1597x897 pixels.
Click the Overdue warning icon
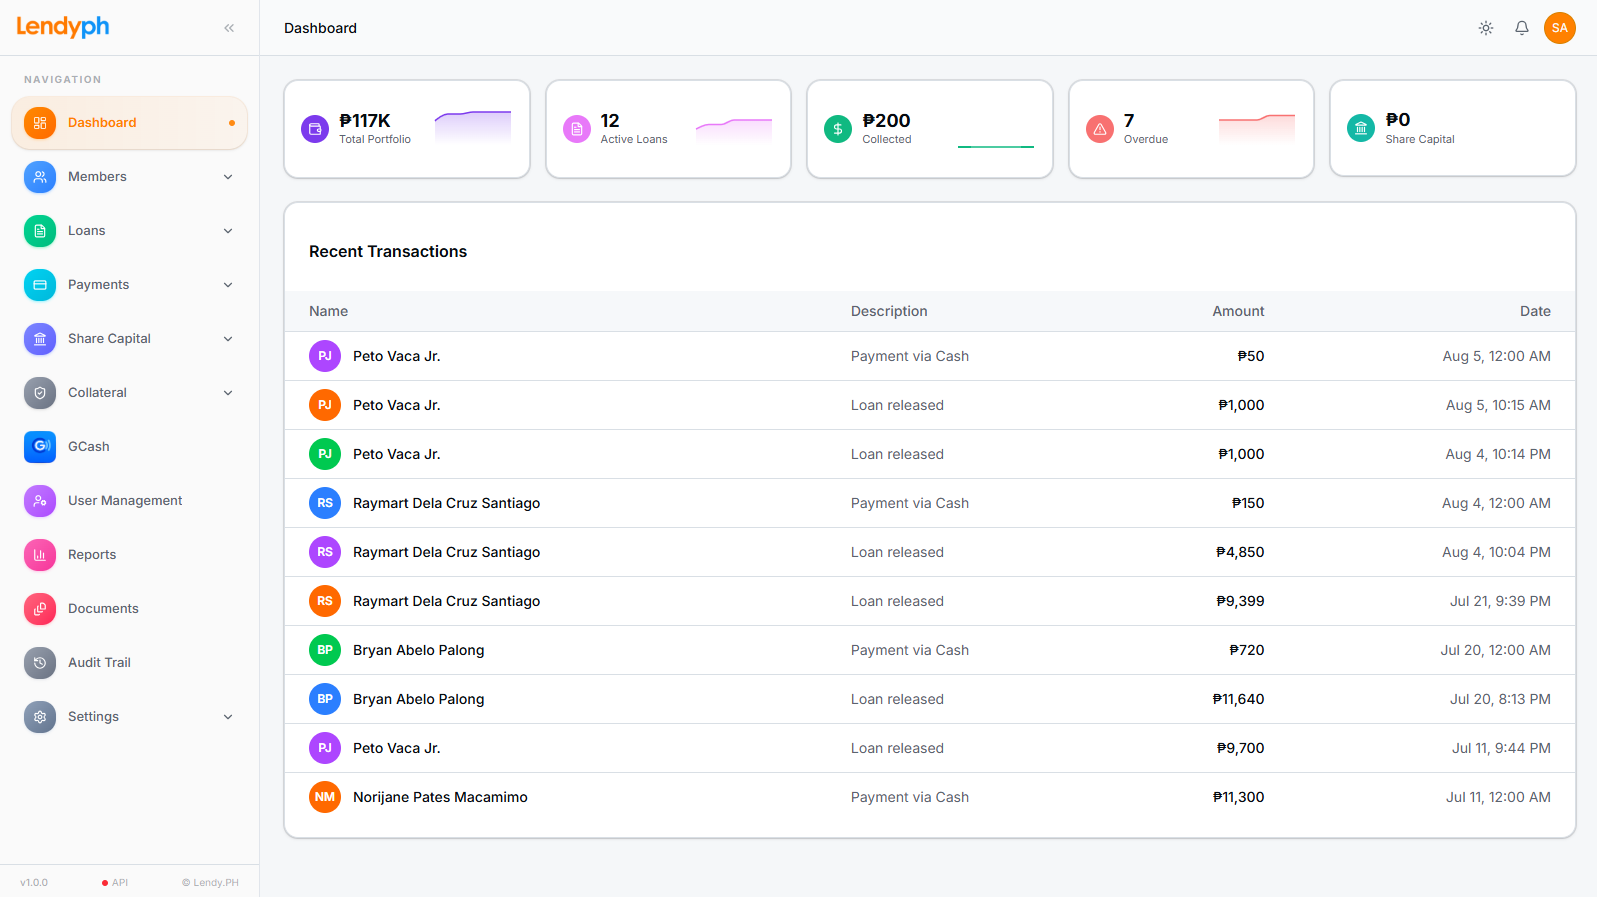(x=1100, y=129)
